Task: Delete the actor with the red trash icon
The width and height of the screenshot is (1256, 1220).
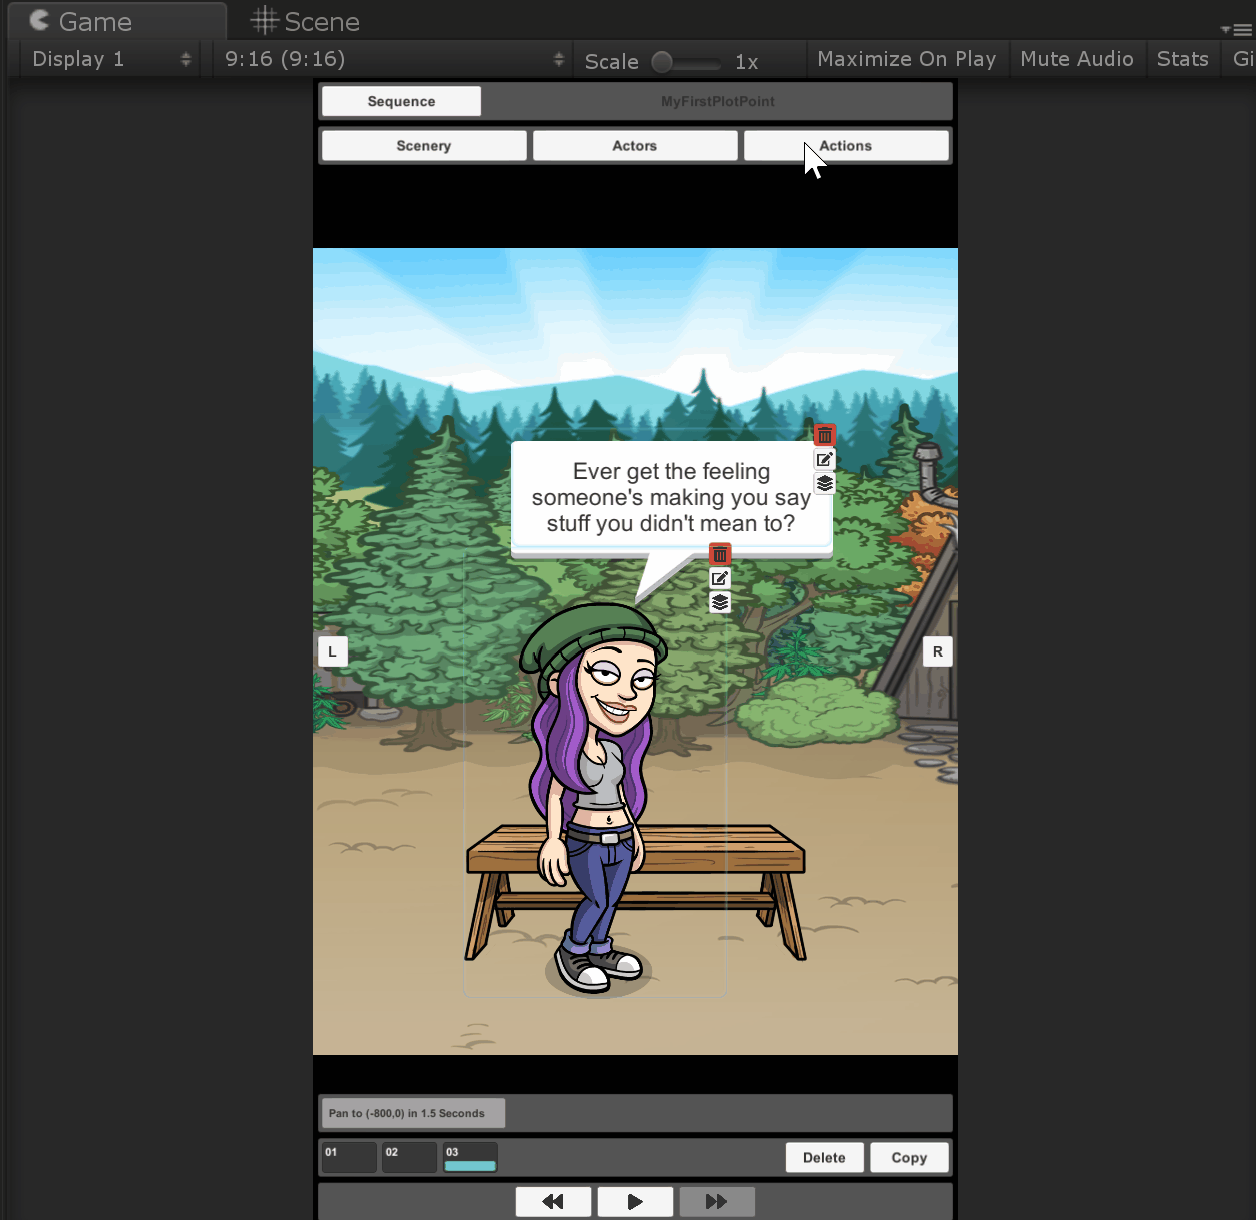Action: pos(720,553)
